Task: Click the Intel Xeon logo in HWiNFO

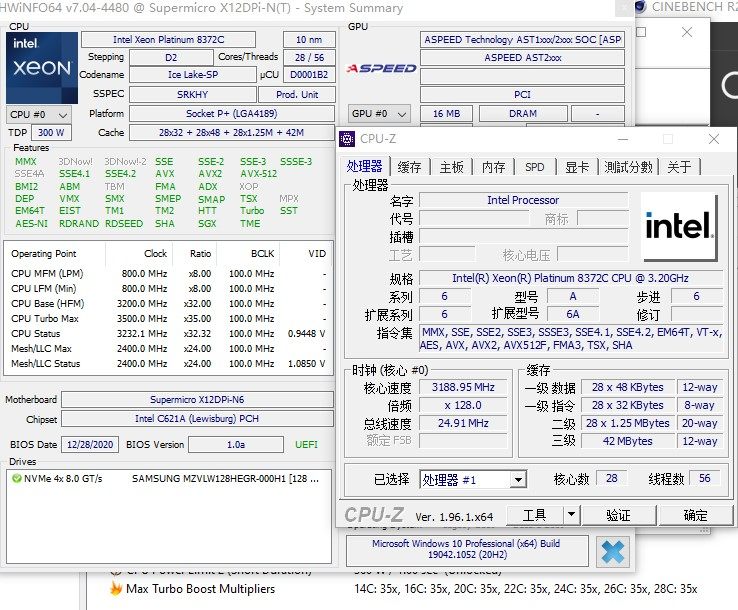Action: click(x=42, y=68)
